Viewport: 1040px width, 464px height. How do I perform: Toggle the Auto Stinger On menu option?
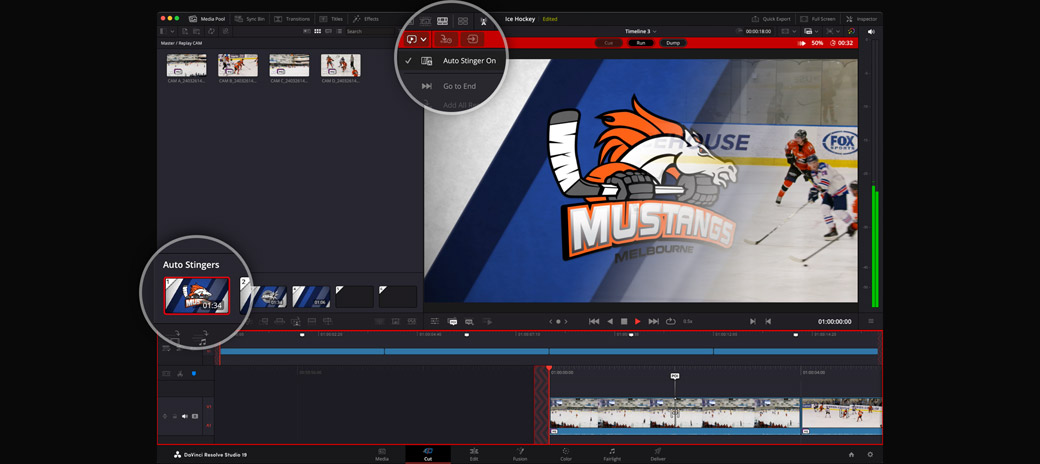(x=468, y=61)
